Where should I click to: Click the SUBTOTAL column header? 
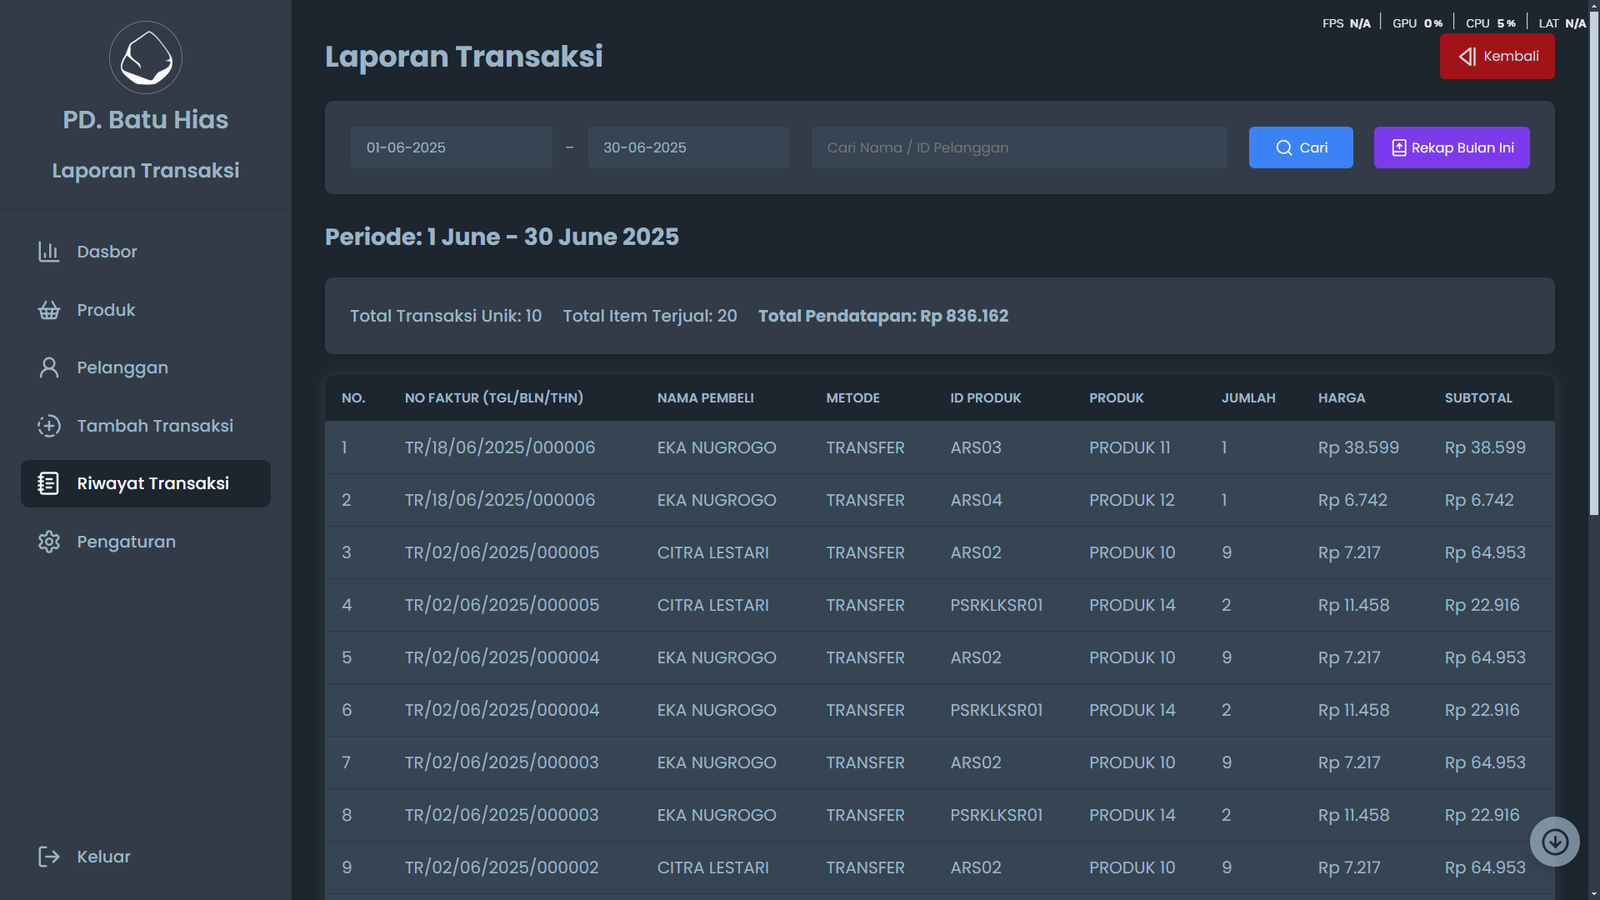[x=1478, y=398]
